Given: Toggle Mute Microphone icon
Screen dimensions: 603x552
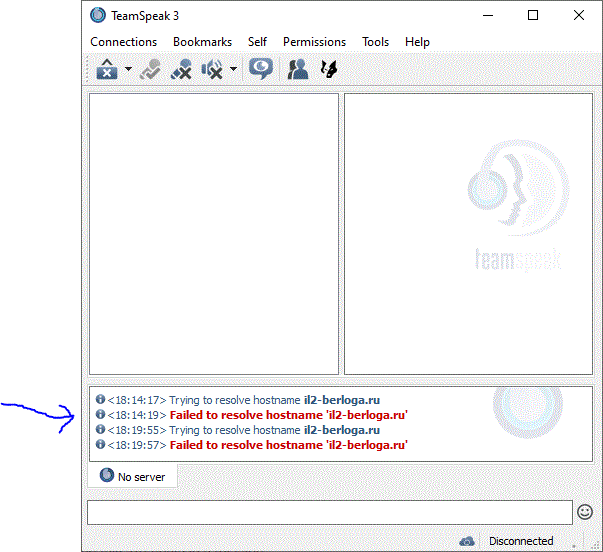Looking at the screenshot, I should 181,69.
